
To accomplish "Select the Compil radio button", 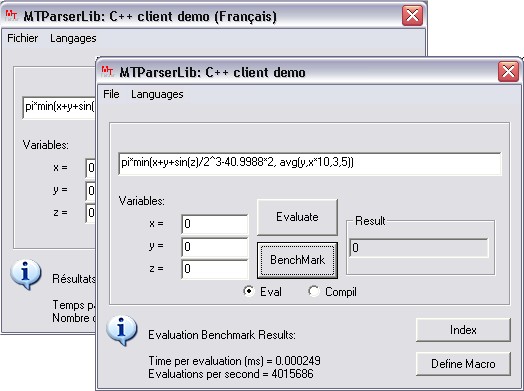I will click(x=333, y=291).
